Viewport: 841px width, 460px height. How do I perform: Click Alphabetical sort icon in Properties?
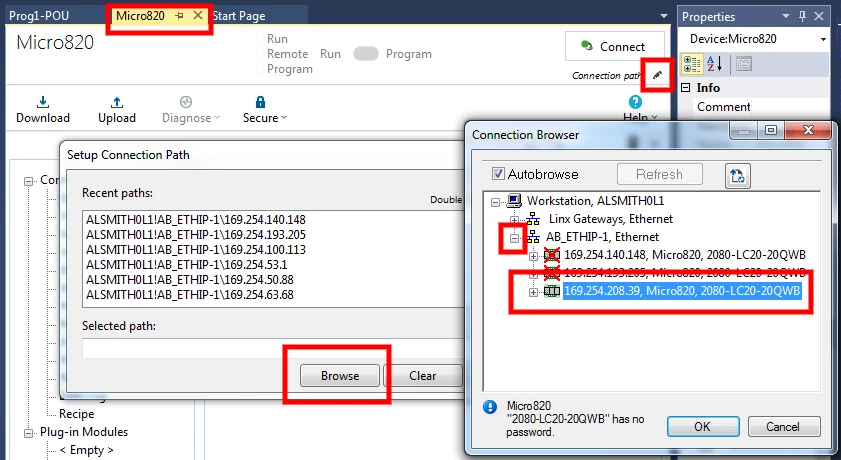click(714, 64)
